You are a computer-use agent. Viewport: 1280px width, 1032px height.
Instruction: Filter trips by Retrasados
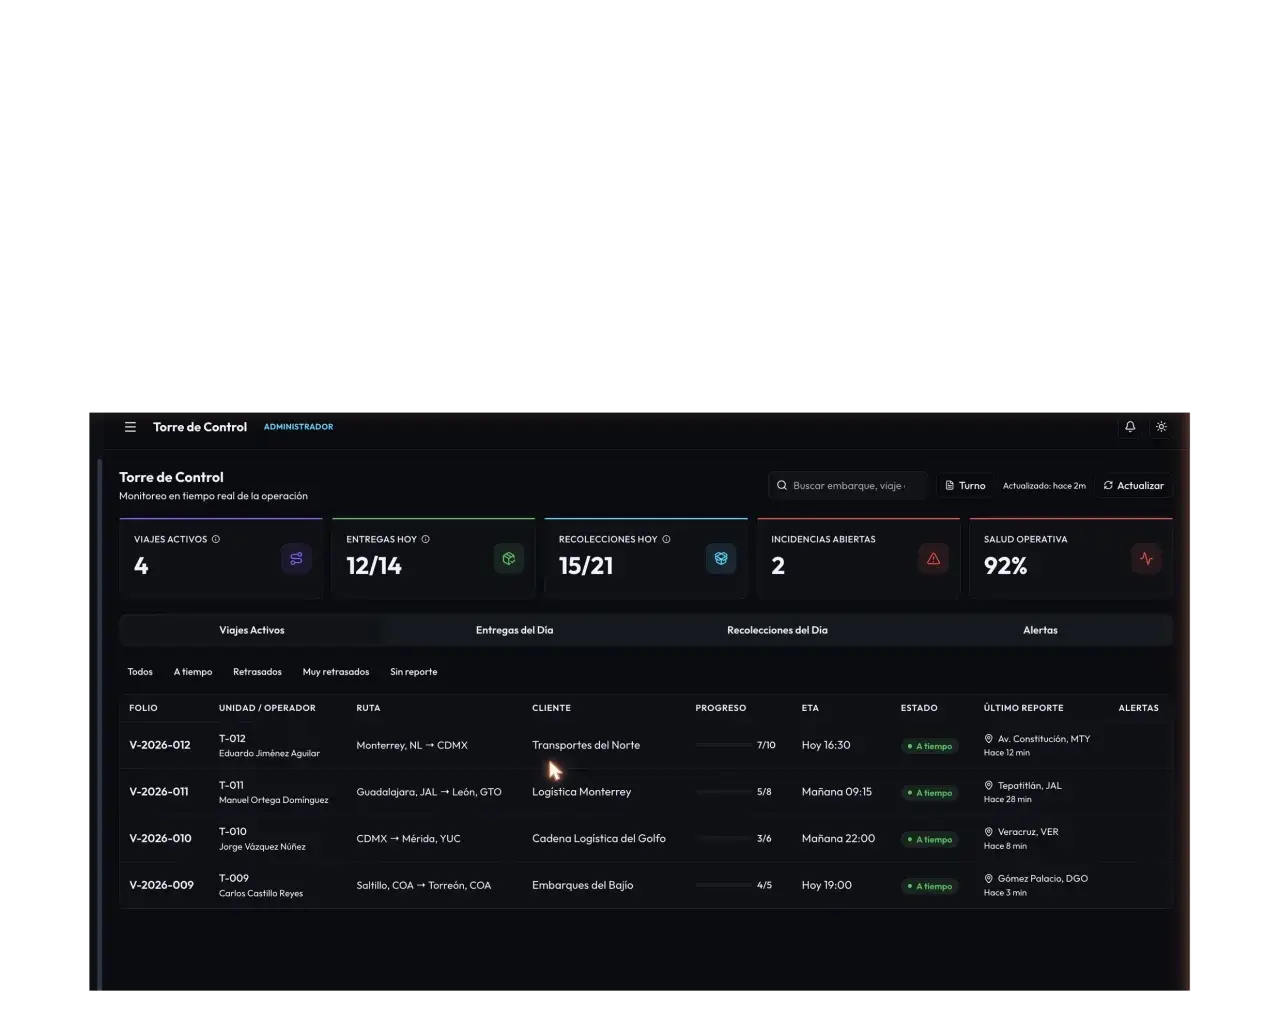point(257,672)
